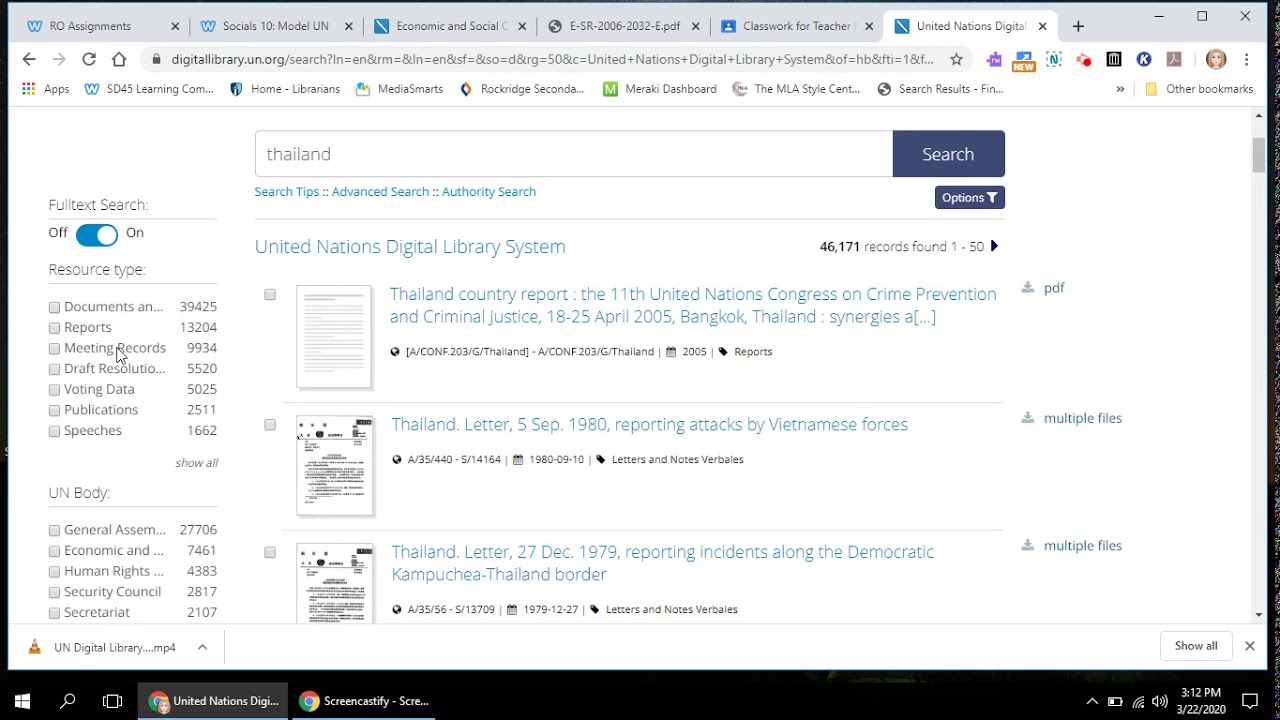Open the Options filter dropdown
This screenshot has width=1280, height=720.
click(x=969, y=197)
